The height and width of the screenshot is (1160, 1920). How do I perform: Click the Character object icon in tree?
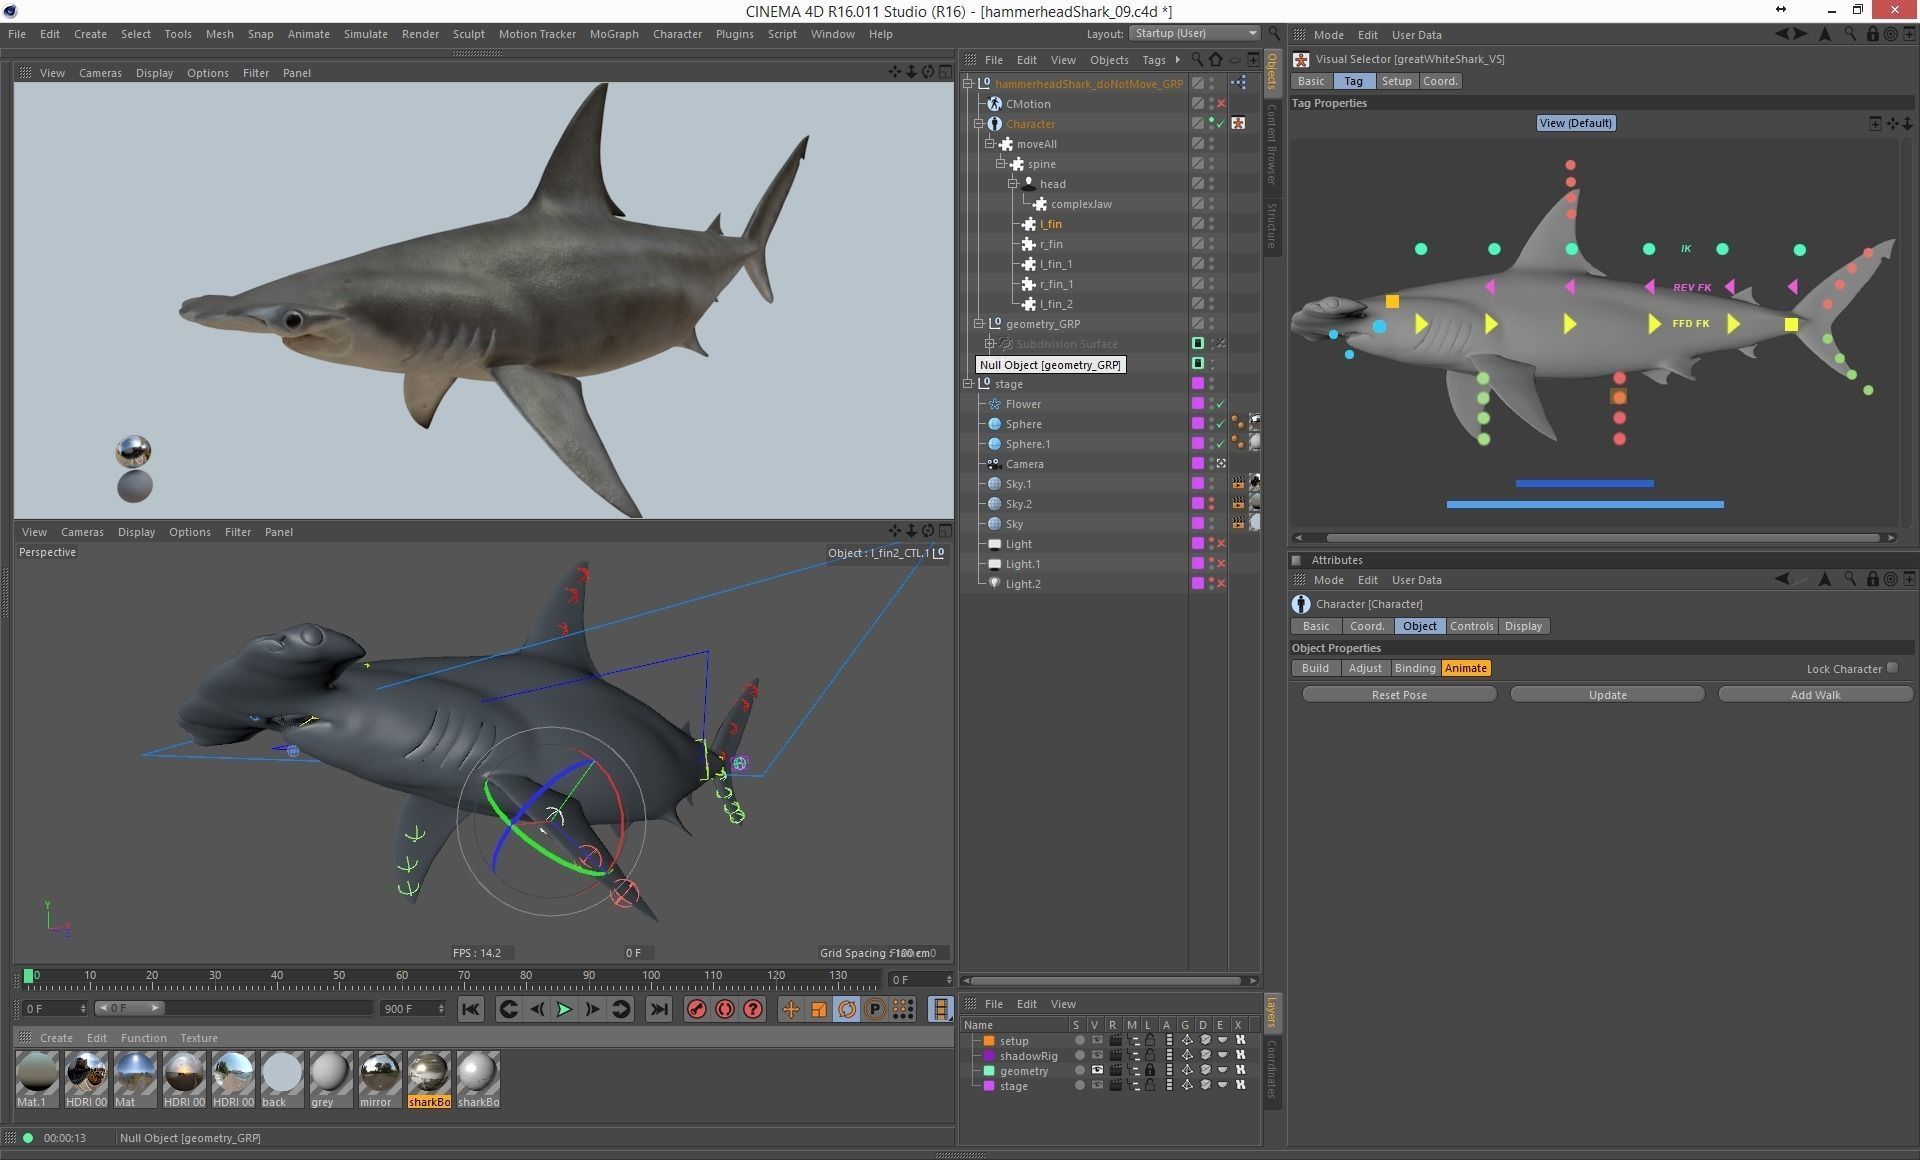click(994, 124)
